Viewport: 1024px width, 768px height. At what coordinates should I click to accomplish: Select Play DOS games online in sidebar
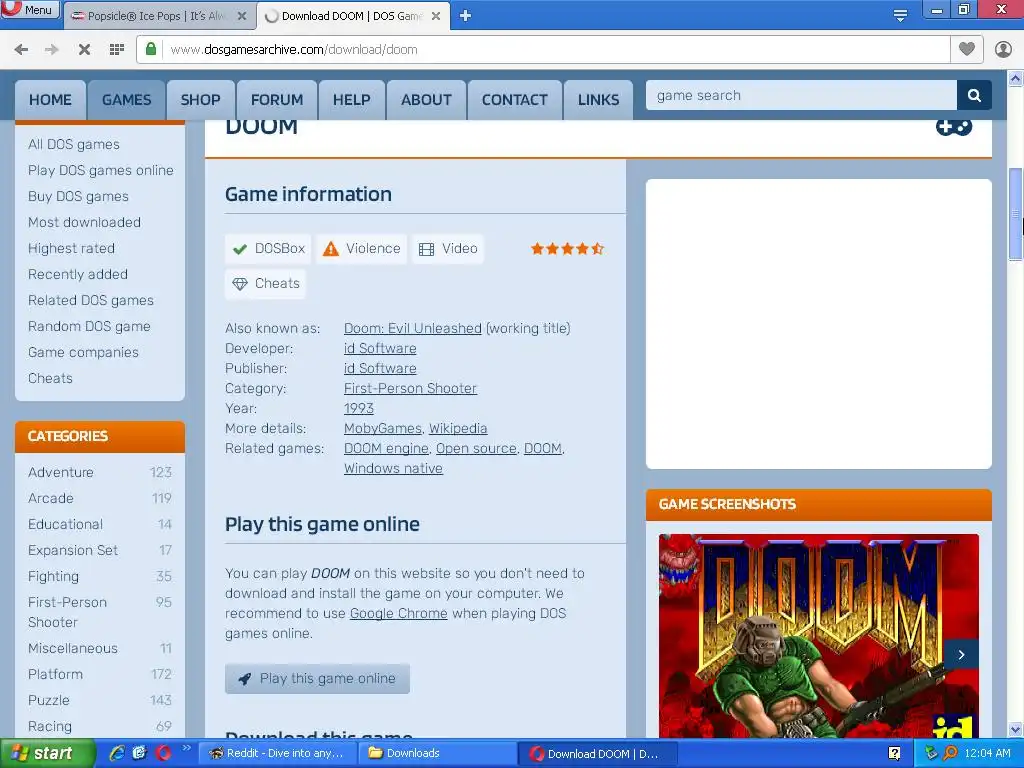[x=101, y=170]
